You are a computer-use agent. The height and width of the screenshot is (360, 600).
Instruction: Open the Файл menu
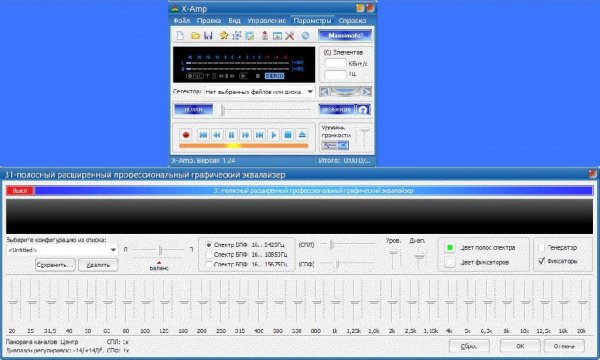point(182,21)
